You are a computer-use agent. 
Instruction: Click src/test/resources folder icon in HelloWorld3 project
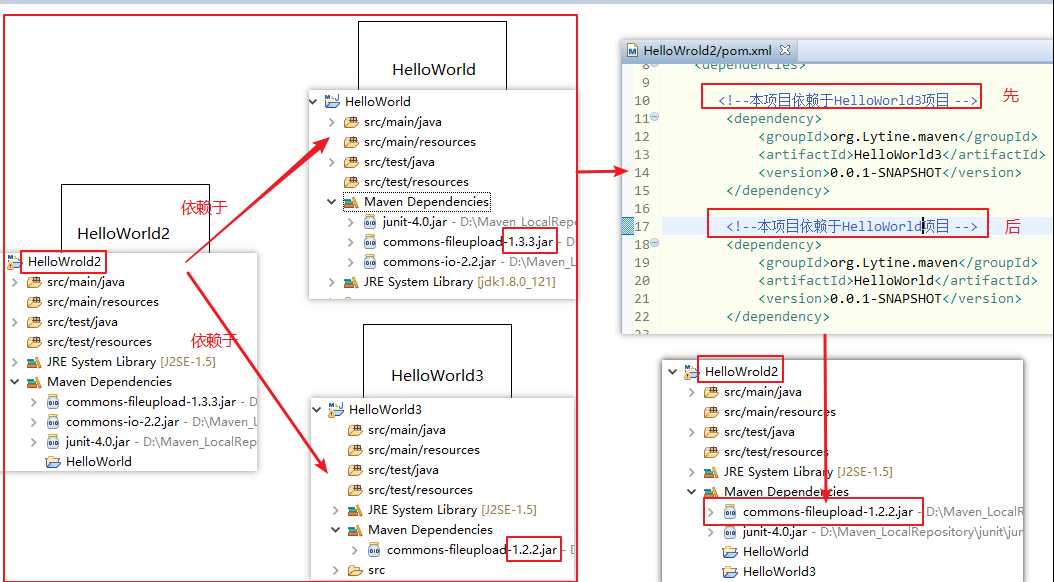coord(355,491)
